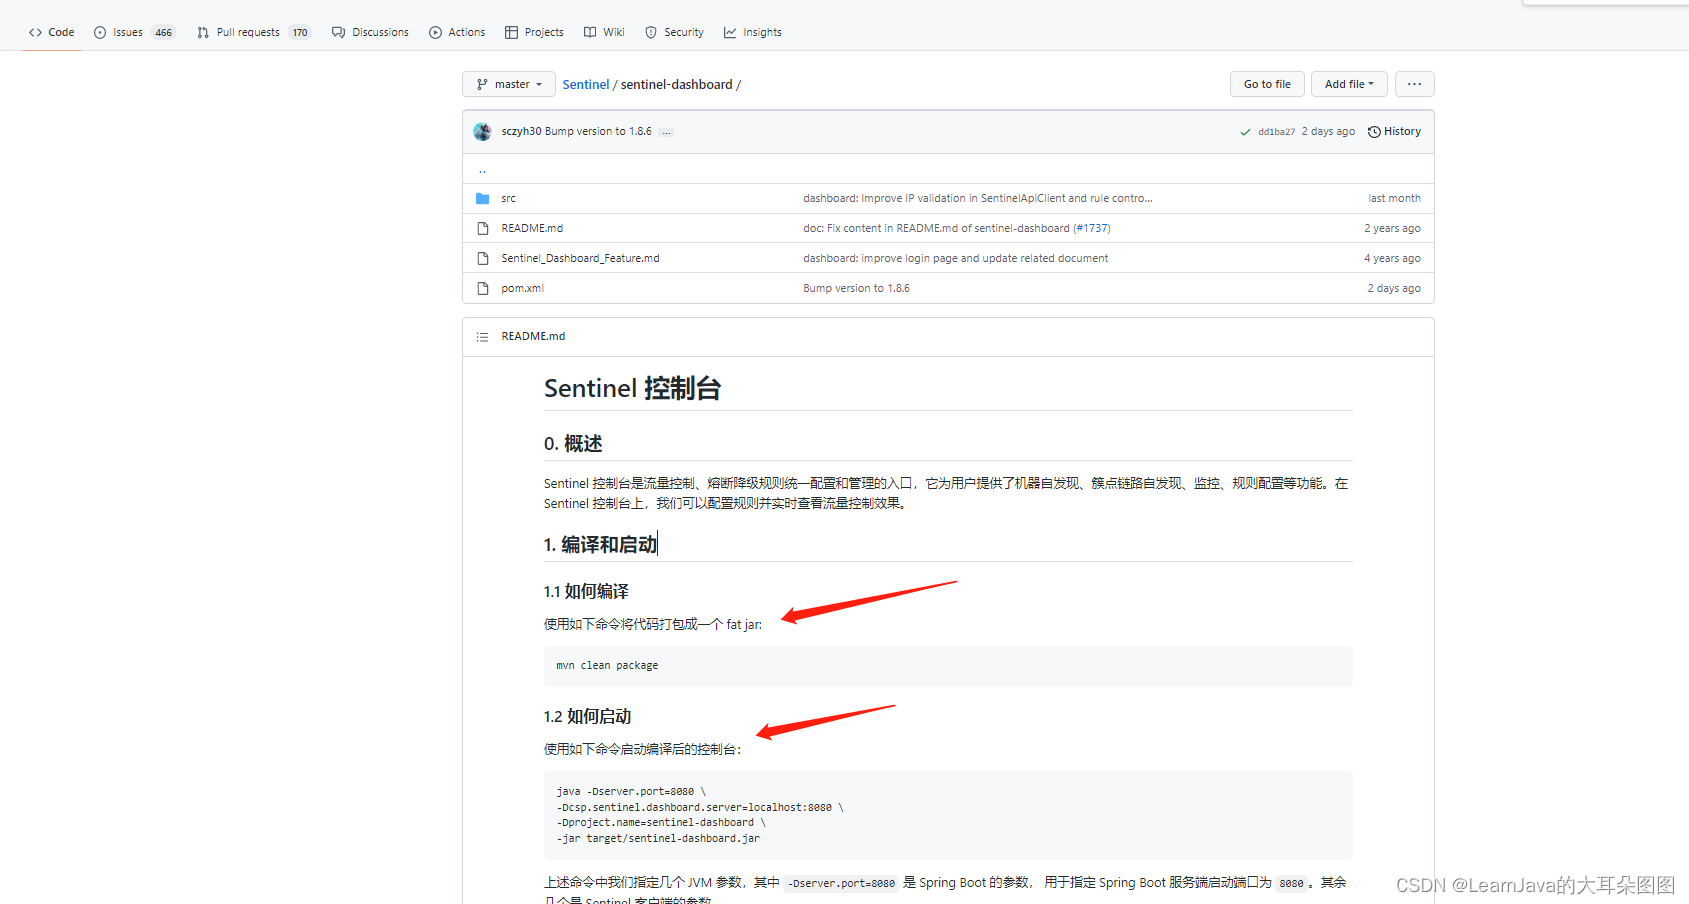Image resolution: width=1689 pixels, height=904 pixels.
Task: Click the README.md file icon
Action: 483,228
